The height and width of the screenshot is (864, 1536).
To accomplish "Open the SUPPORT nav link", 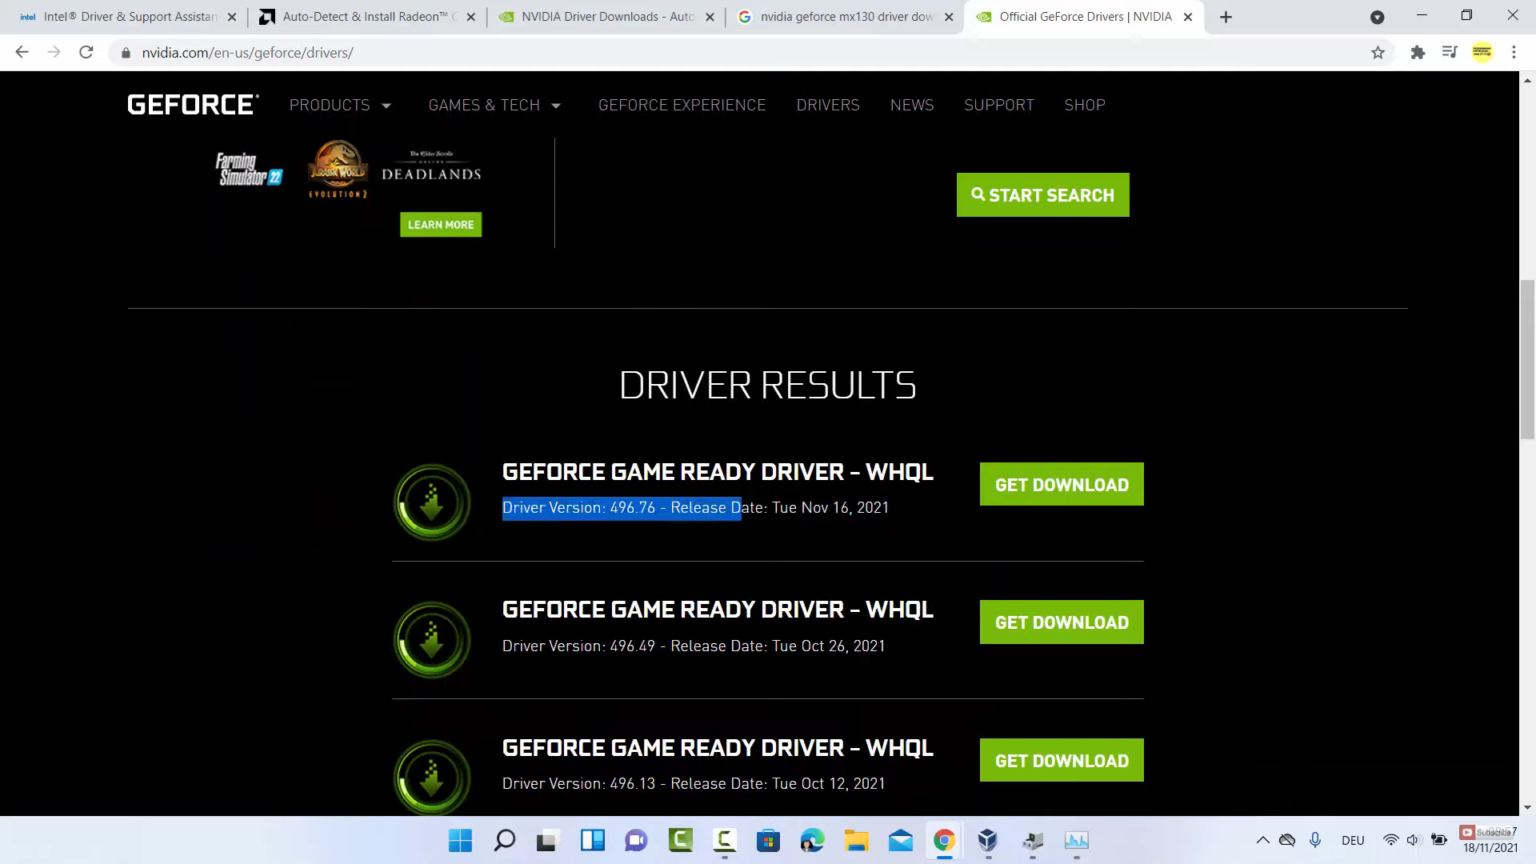I will point(999,105).
